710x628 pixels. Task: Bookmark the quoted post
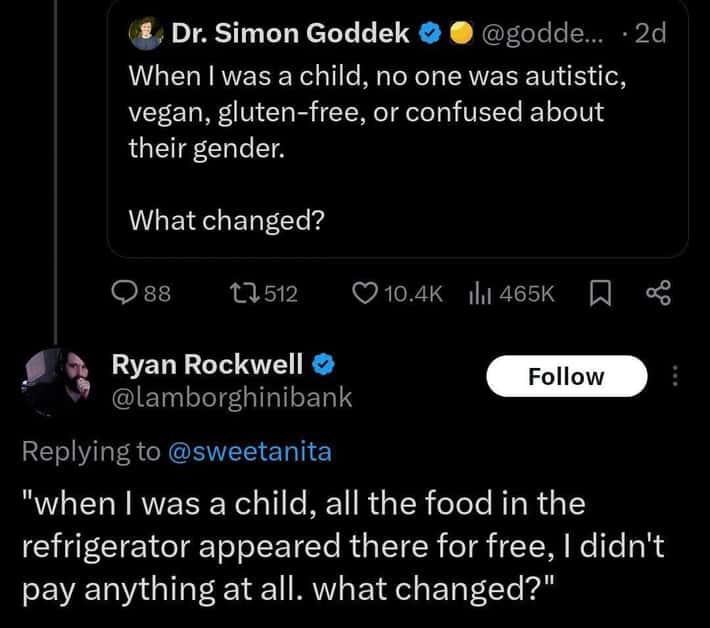click(x=601, y=292)
